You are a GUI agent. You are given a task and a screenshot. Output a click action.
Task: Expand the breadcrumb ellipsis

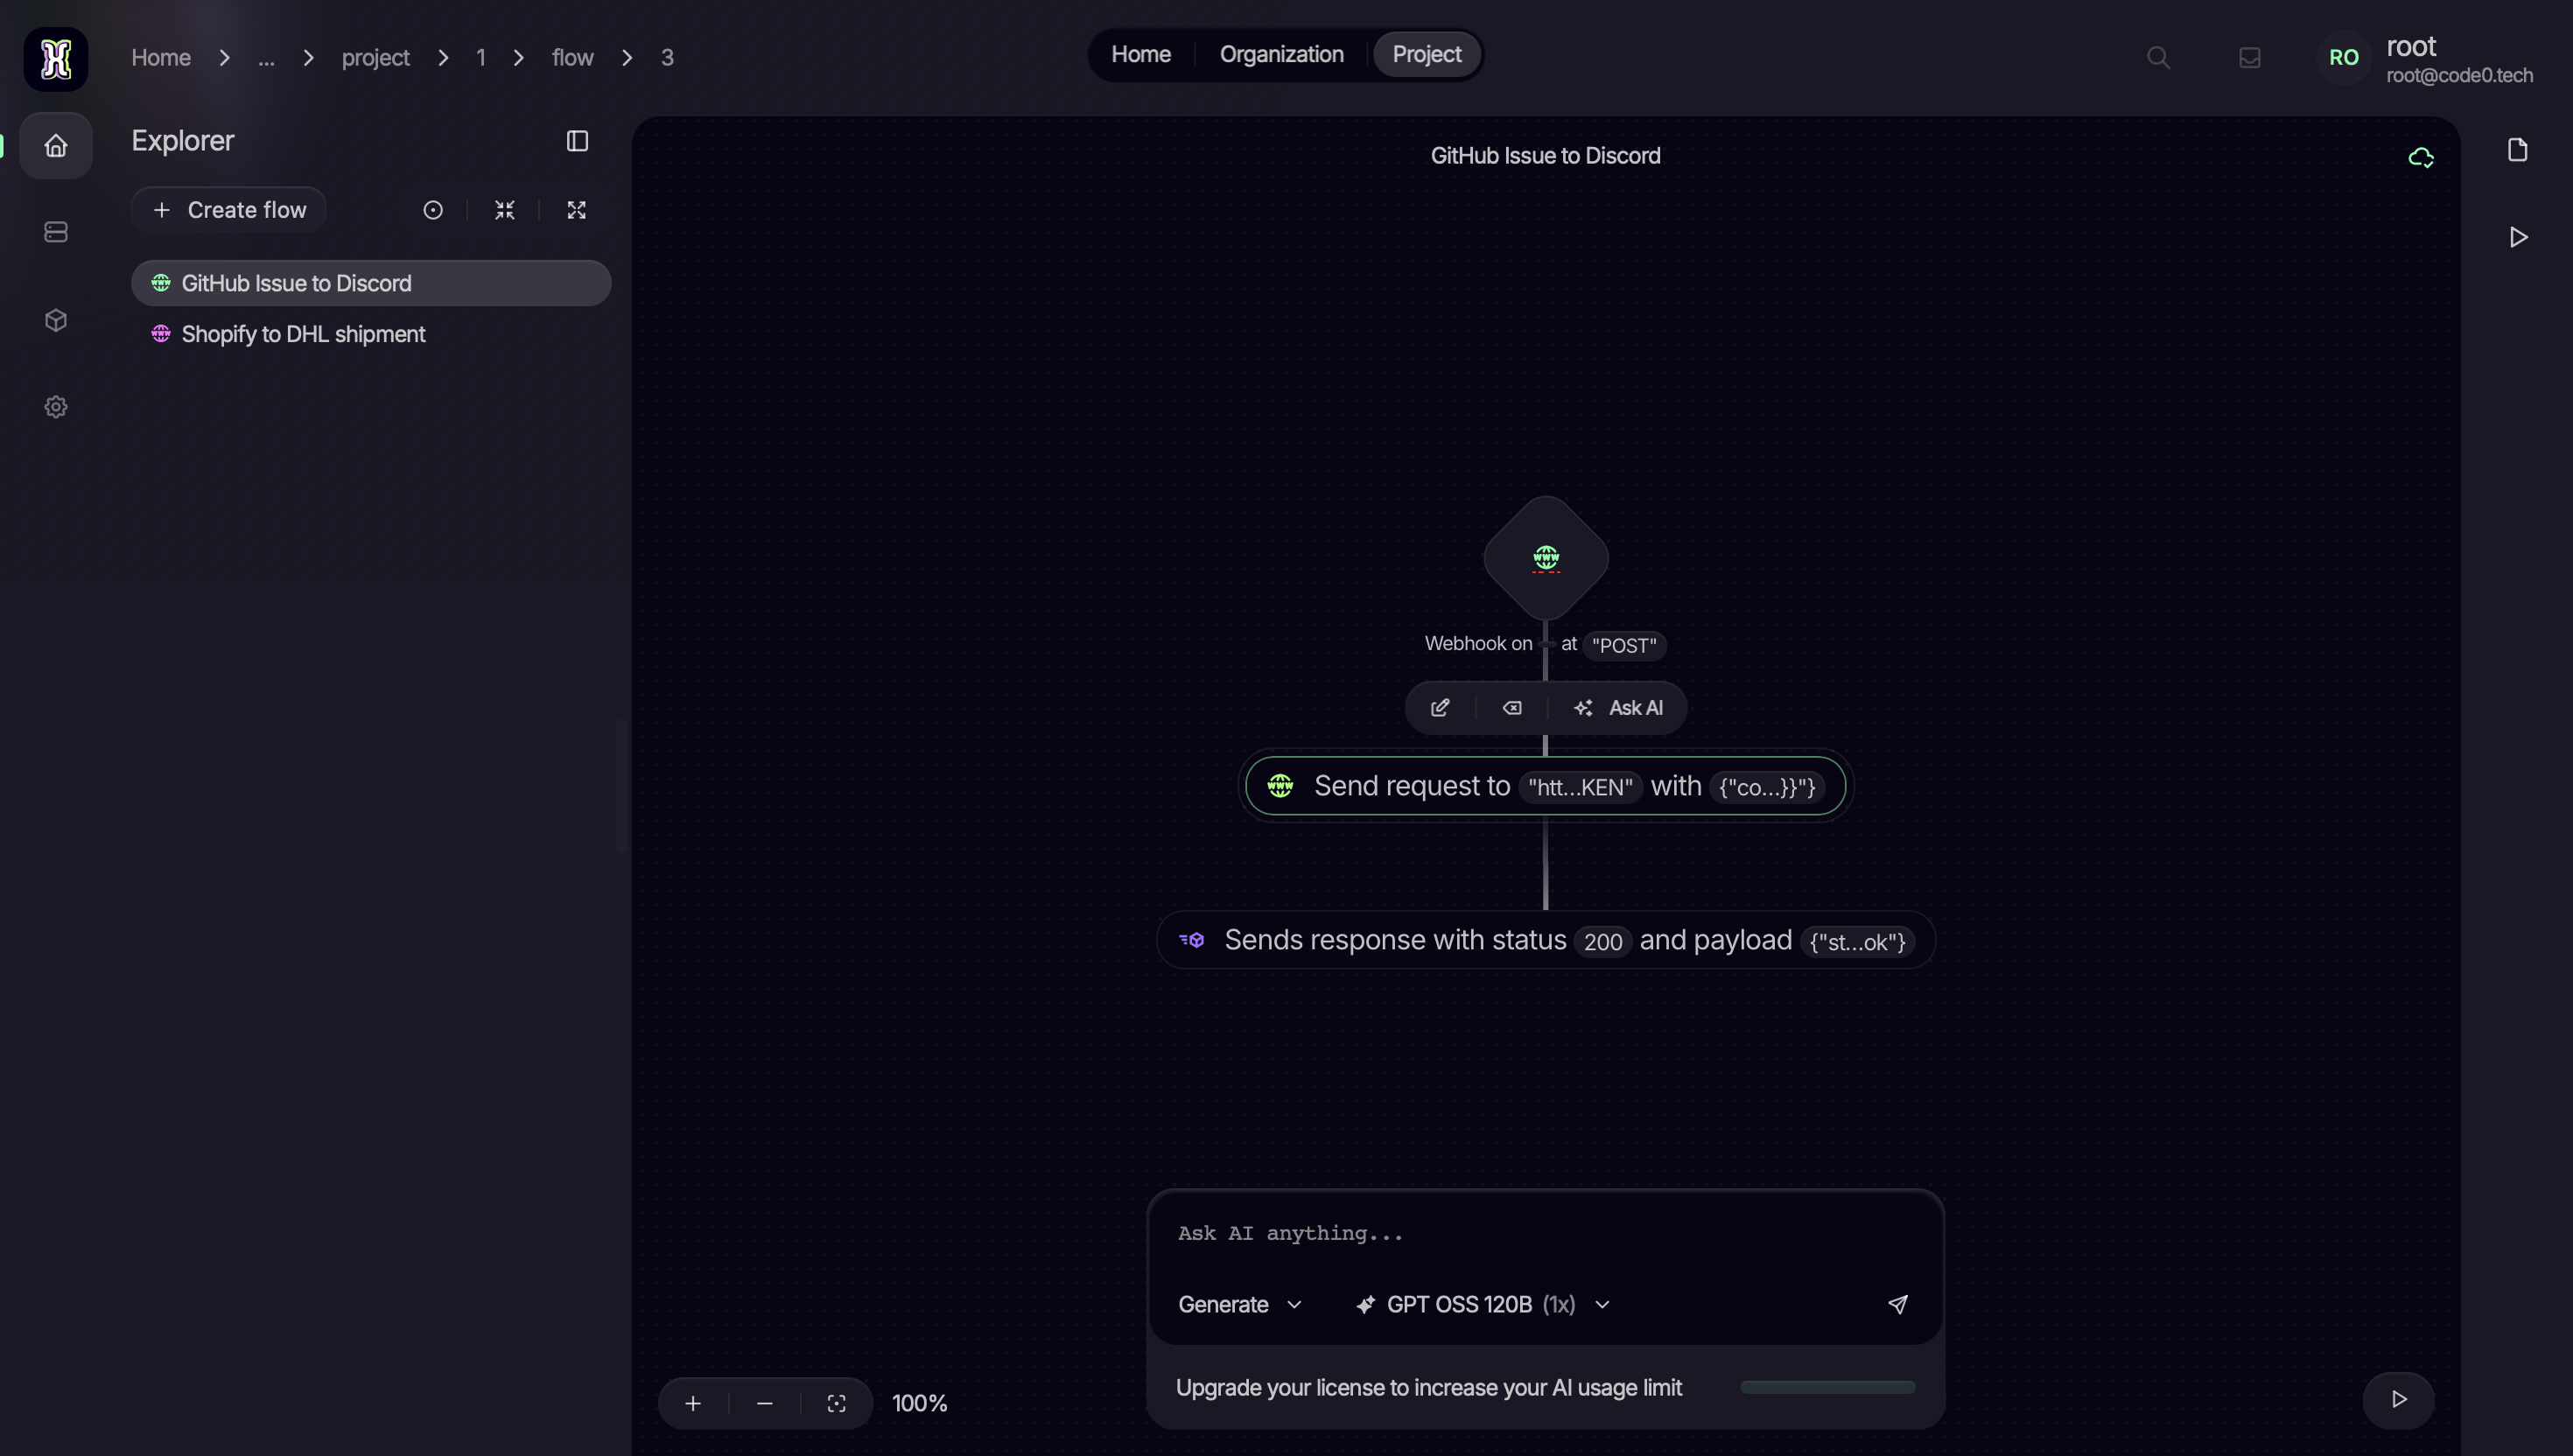click(266, 58)
